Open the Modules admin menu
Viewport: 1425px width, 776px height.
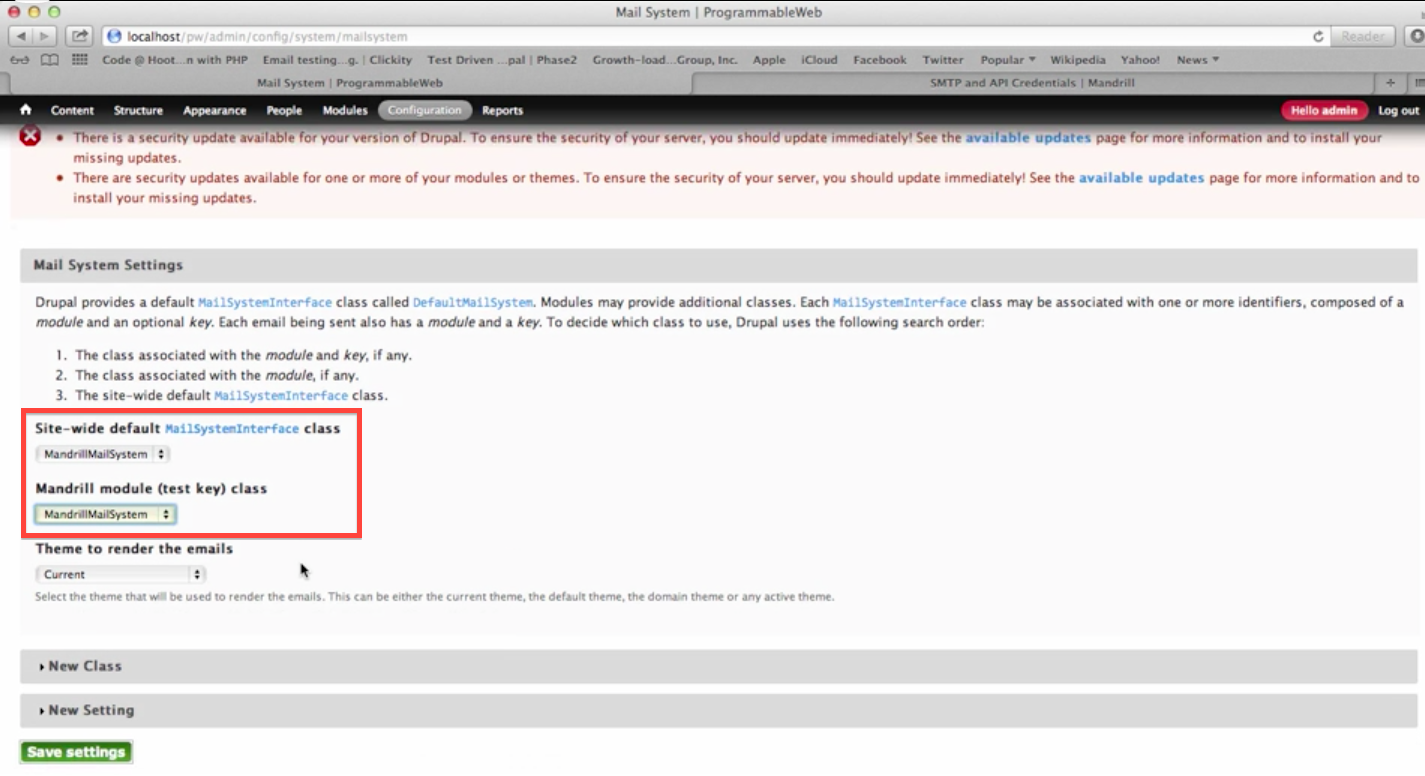344,110
